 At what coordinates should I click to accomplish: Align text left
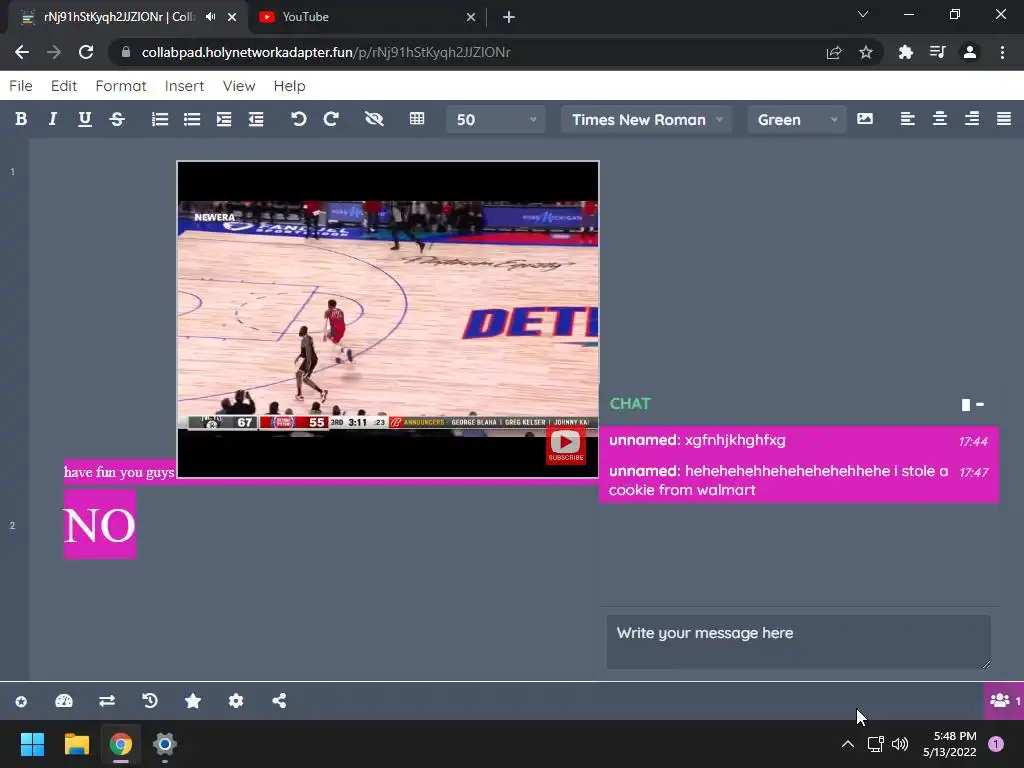click(x=907, y=119)
